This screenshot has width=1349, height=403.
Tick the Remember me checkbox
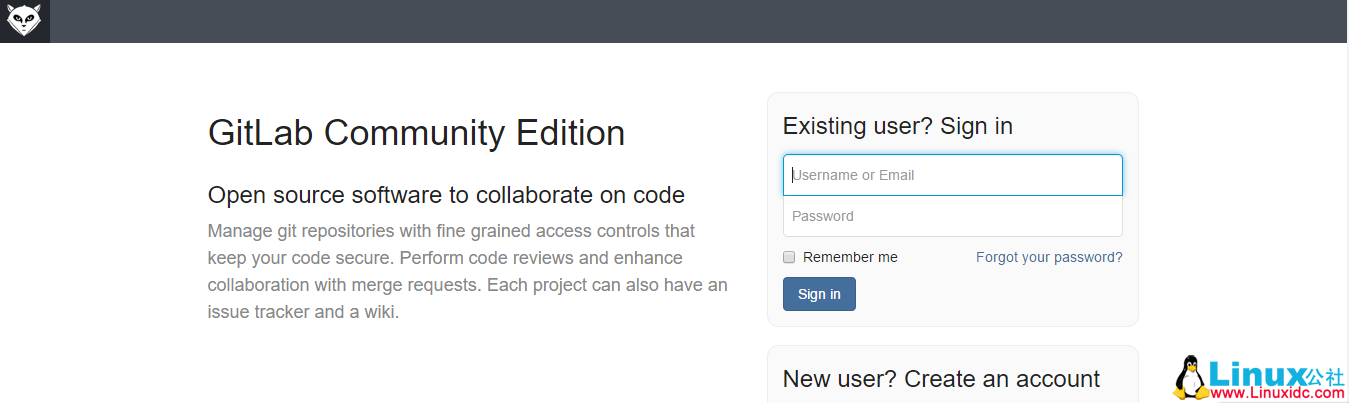tap(789, 257)
